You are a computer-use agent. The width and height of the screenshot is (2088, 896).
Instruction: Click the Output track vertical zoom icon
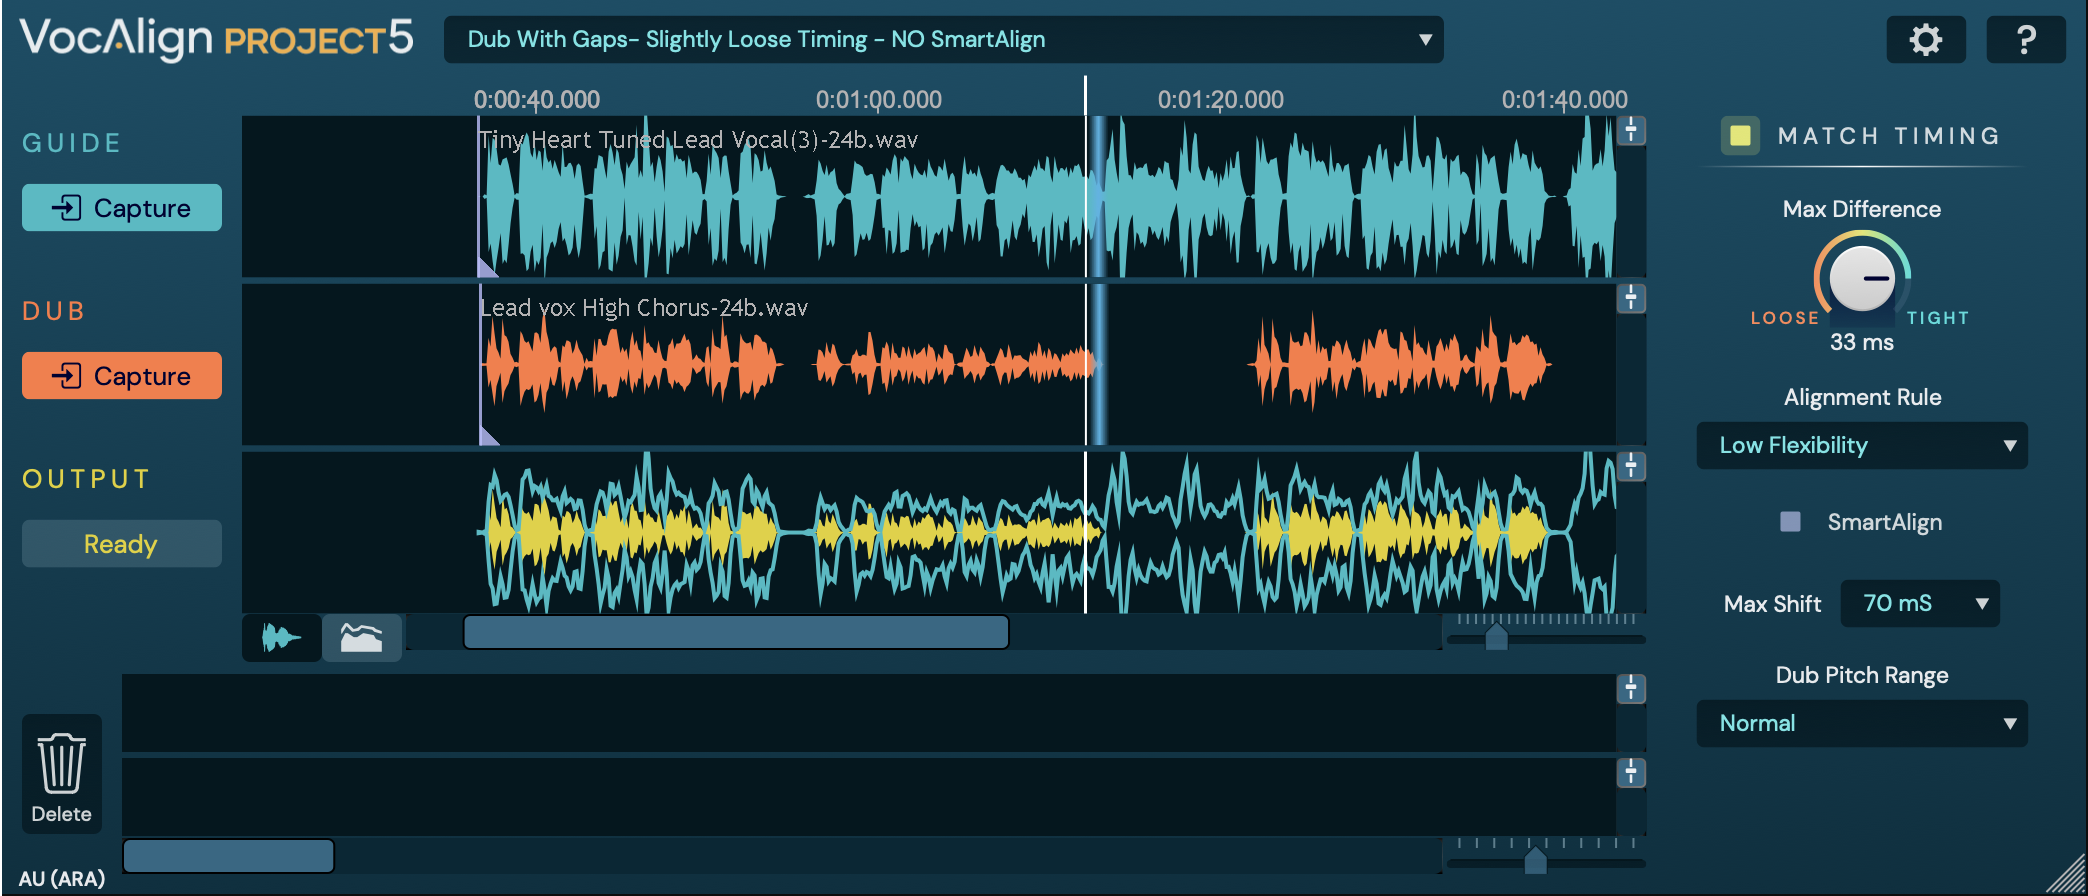point(1631,466)
